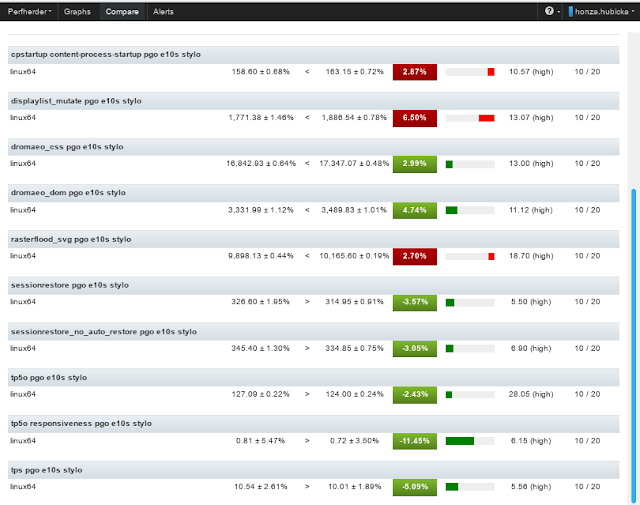Viewport: 640px width, 505px height.
Task: Click the rasterflood_svg pgo e10s stylo header
Action: (313, 239)
